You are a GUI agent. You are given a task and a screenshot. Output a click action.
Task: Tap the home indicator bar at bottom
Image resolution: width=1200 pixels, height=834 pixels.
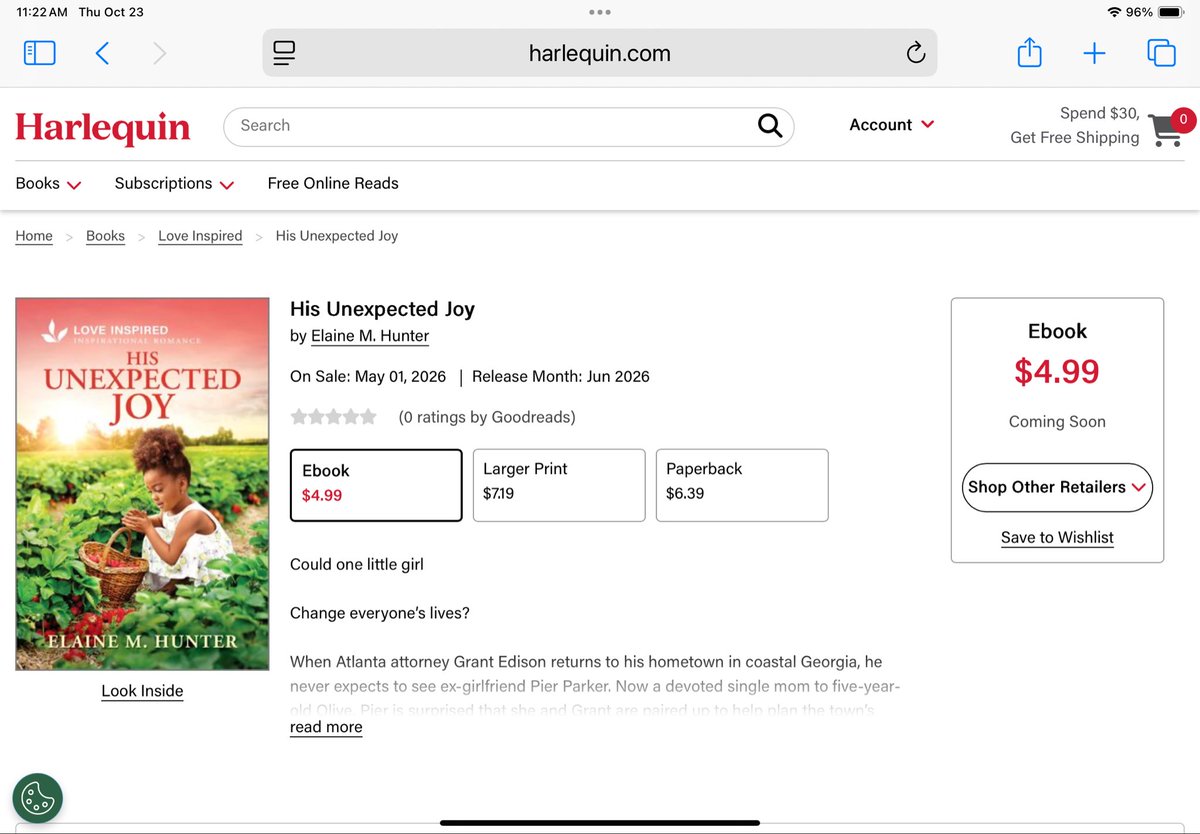tap(600, 823)
